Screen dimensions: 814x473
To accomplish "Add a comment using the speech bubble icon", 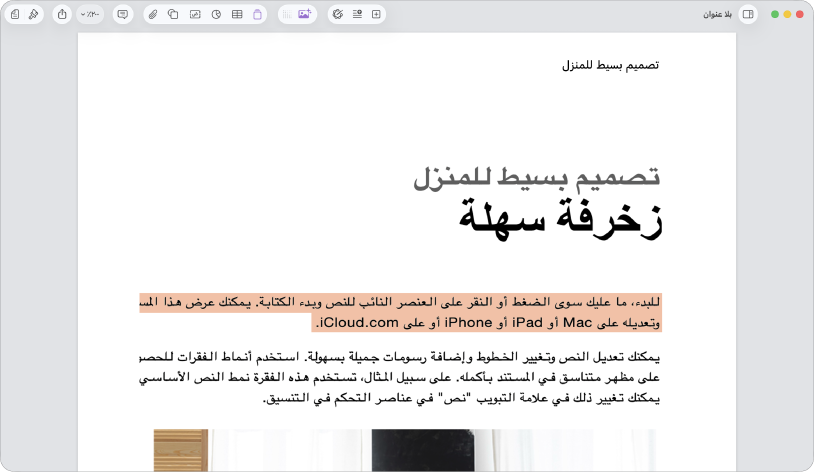I will pos(123,15).
